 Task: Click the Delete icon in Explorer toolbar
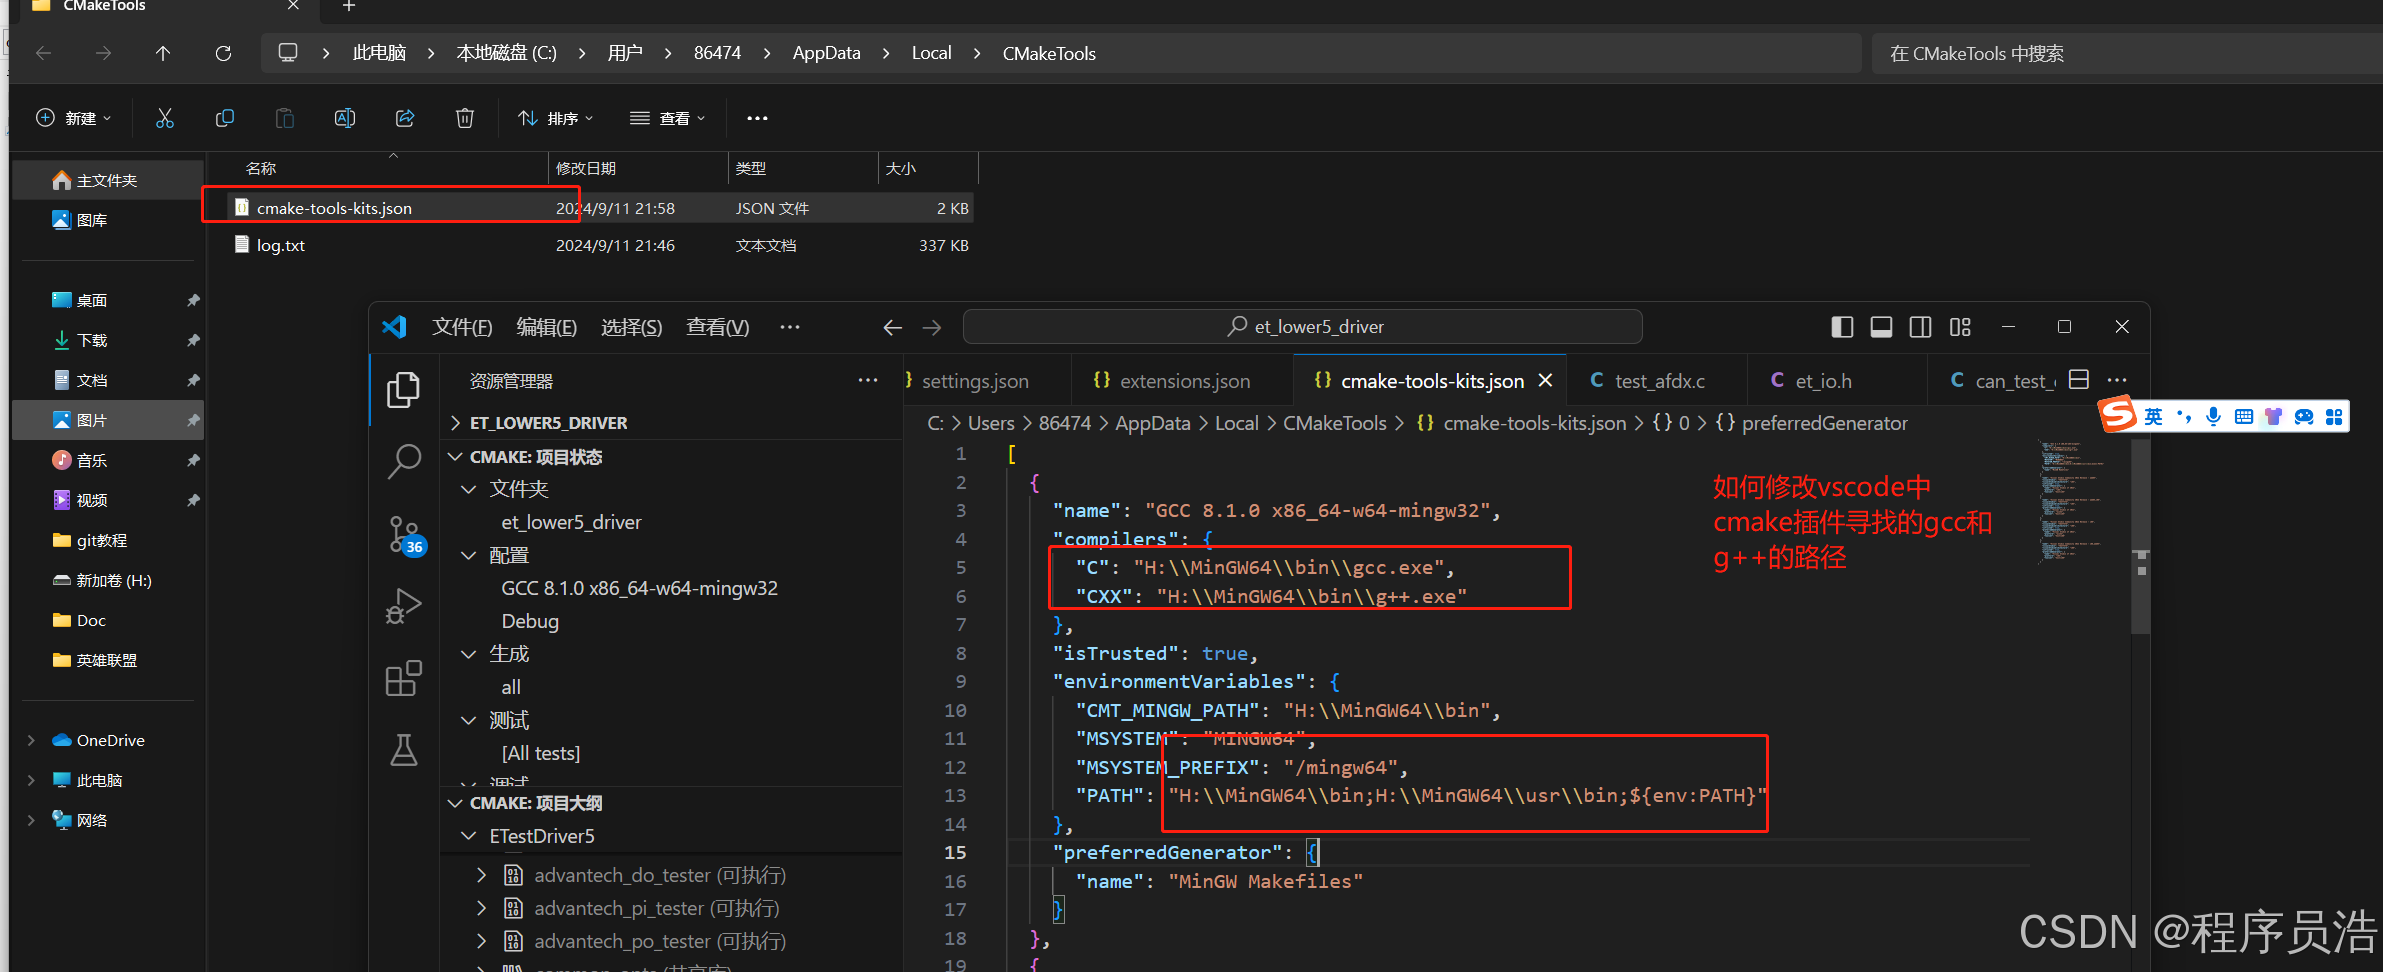[464, 117]
